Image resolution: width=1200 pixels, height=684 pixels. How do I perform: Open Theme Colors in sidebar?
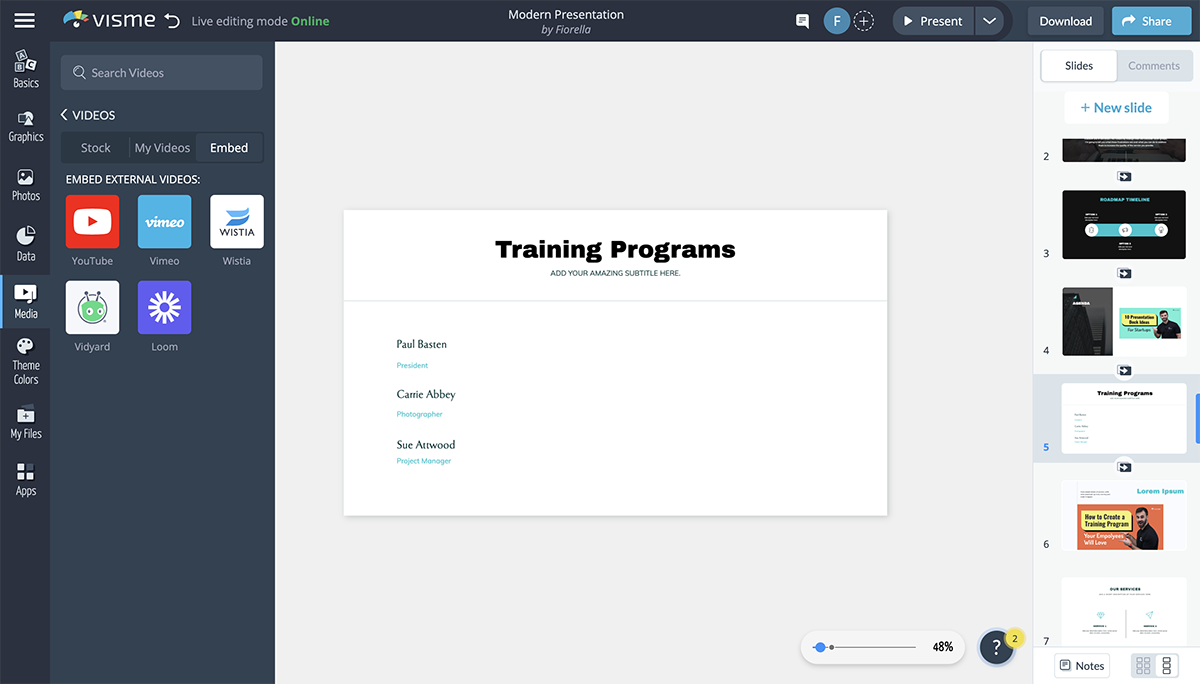point(25,361)
